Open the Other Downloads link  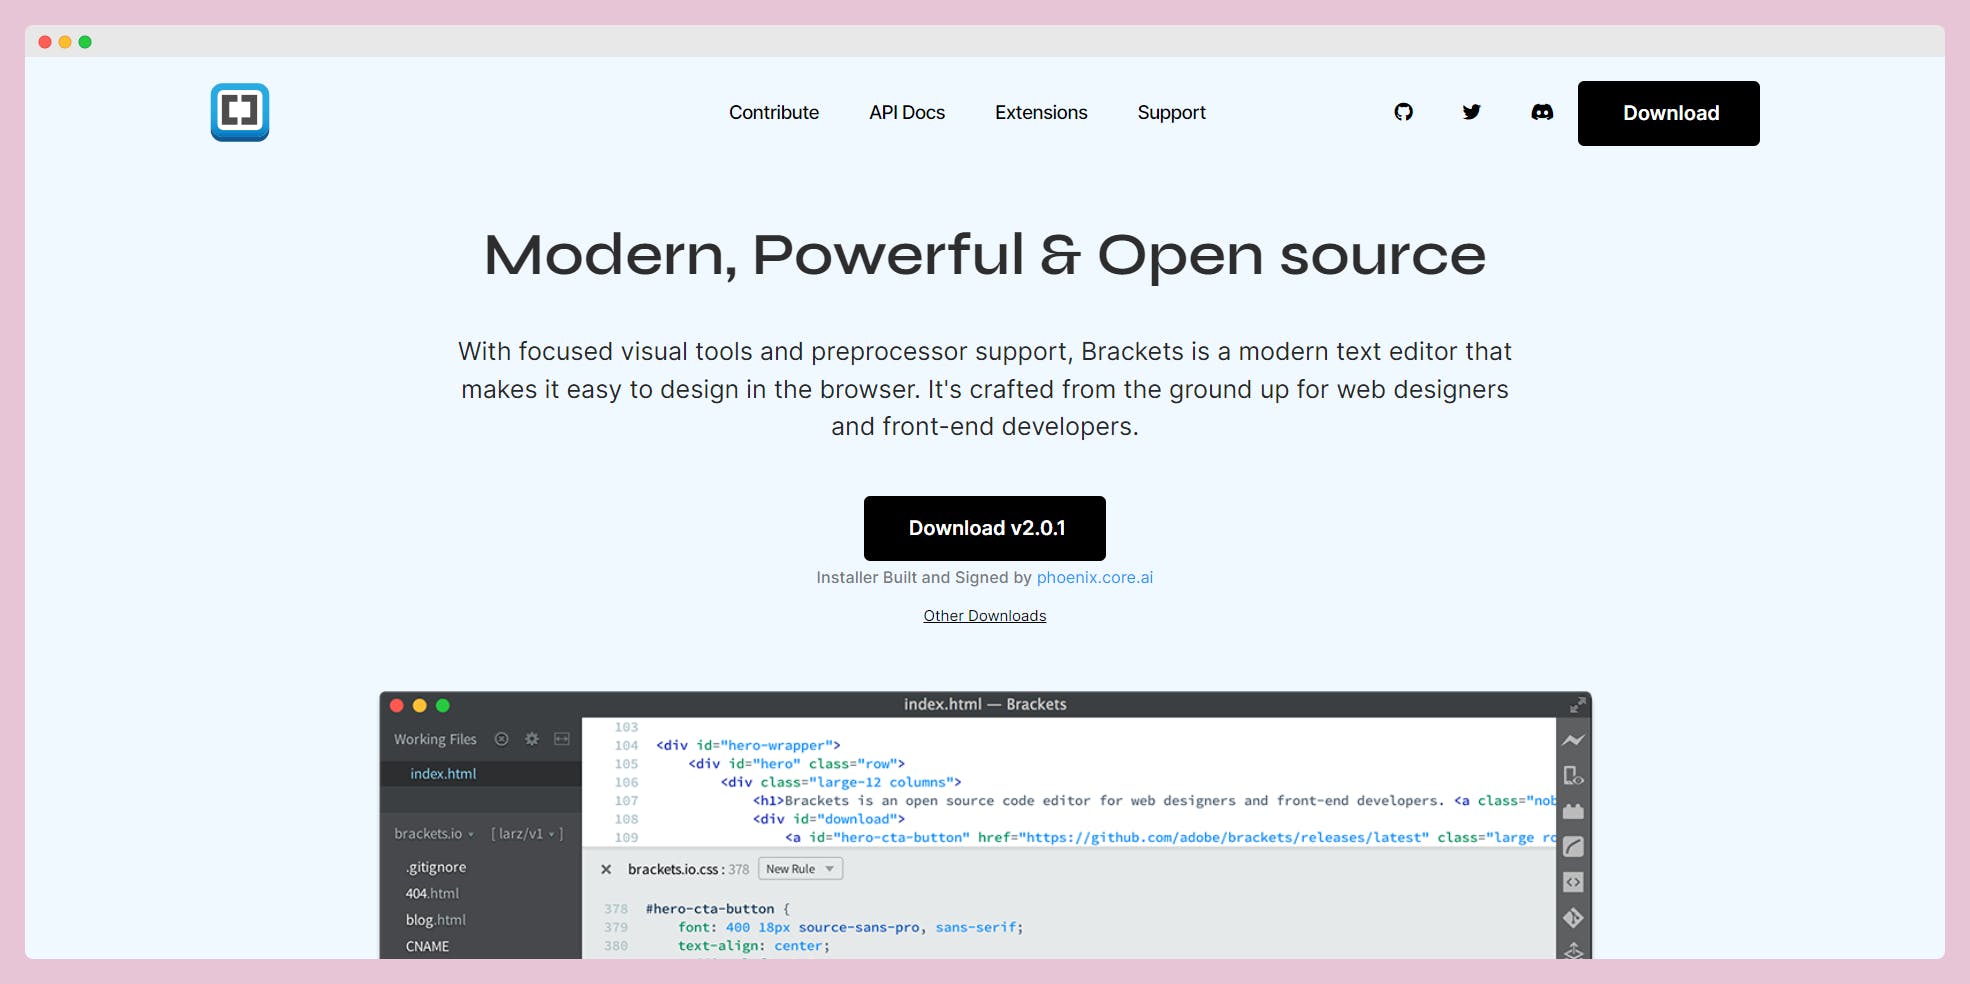tap(985, 616)
